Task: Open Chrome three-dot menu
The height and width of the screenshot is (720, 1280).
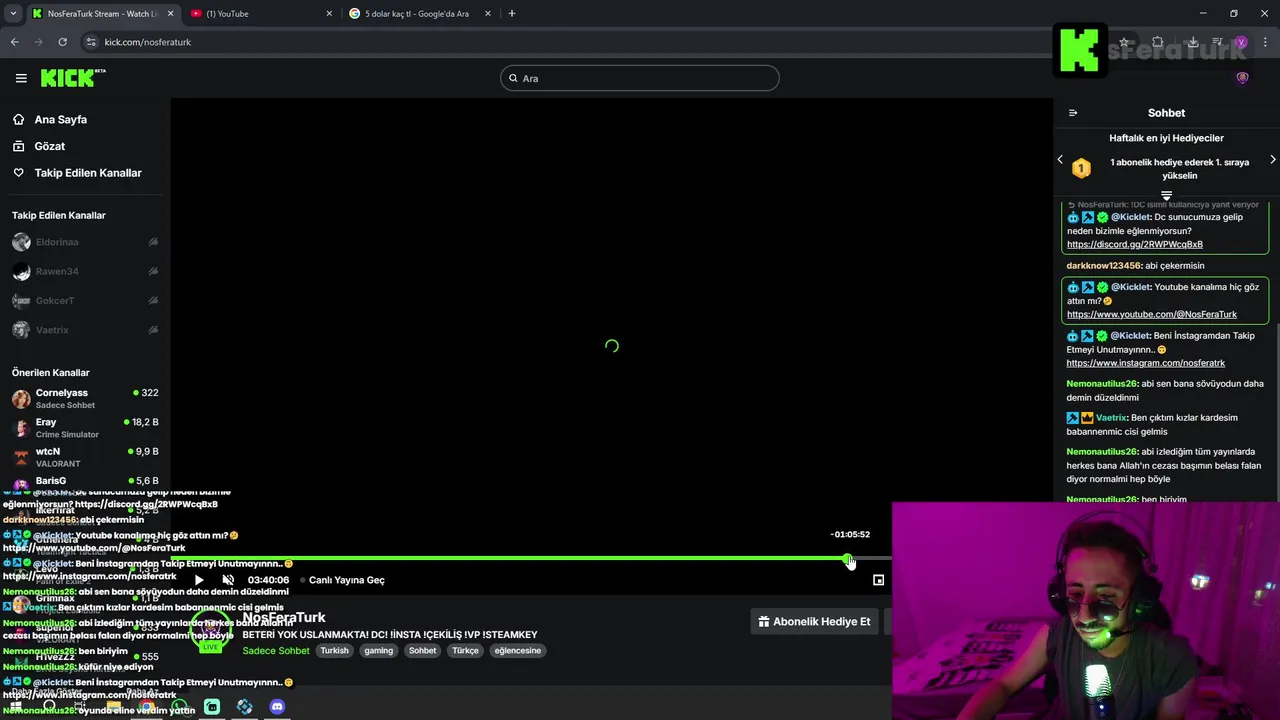Action: tap(1265, 42)
